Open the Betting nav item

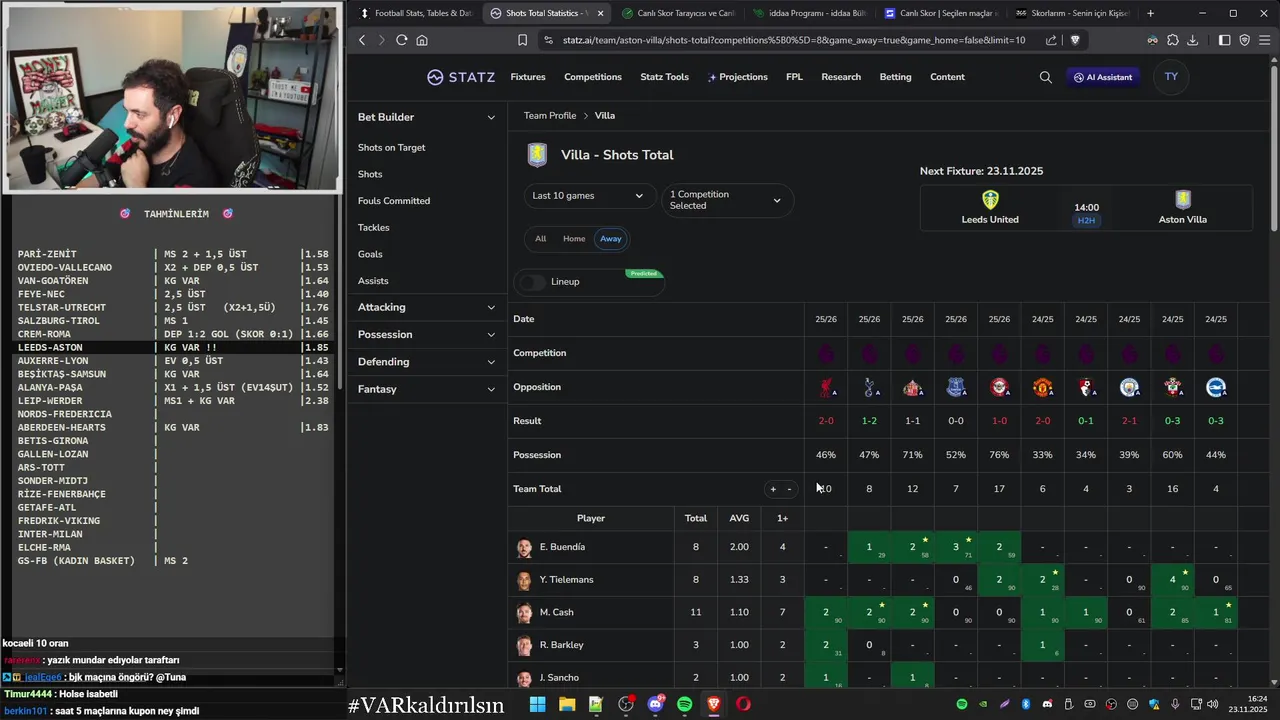(895, 77)
